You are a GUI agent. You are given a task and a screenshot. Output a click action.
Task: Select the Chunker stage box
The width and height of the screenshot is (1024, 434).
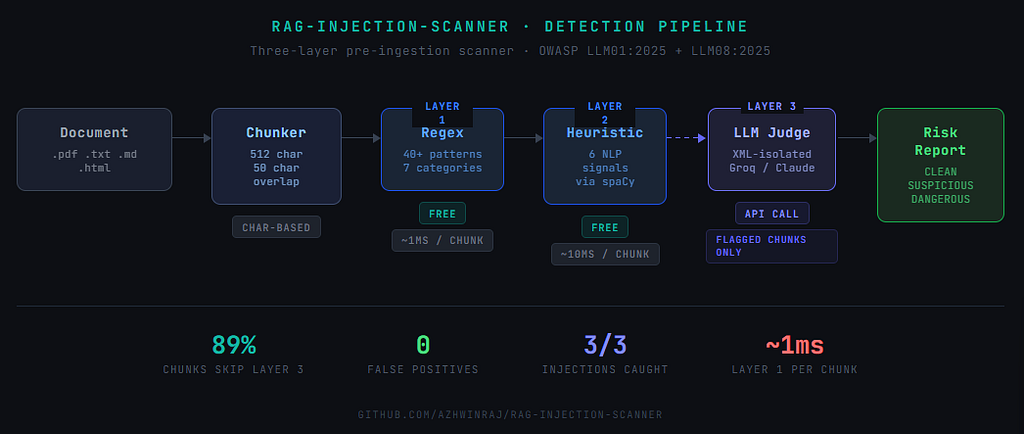pos(276,156)
